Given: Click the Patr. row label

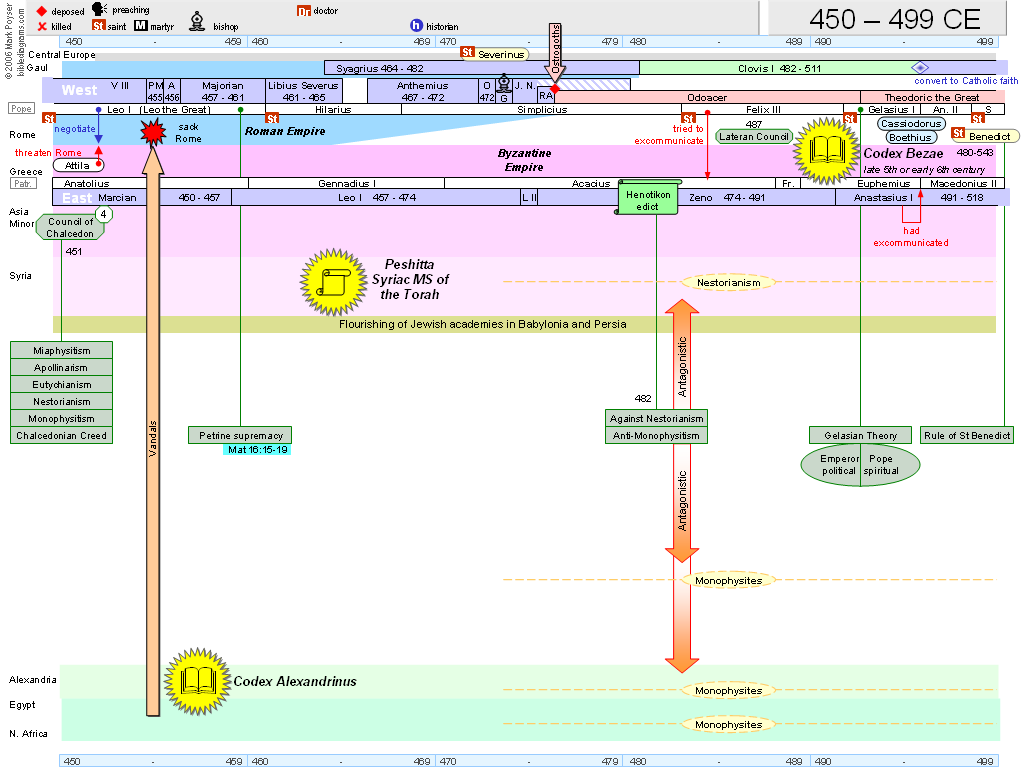Looking at the screenshot, I should coord(21,184).
